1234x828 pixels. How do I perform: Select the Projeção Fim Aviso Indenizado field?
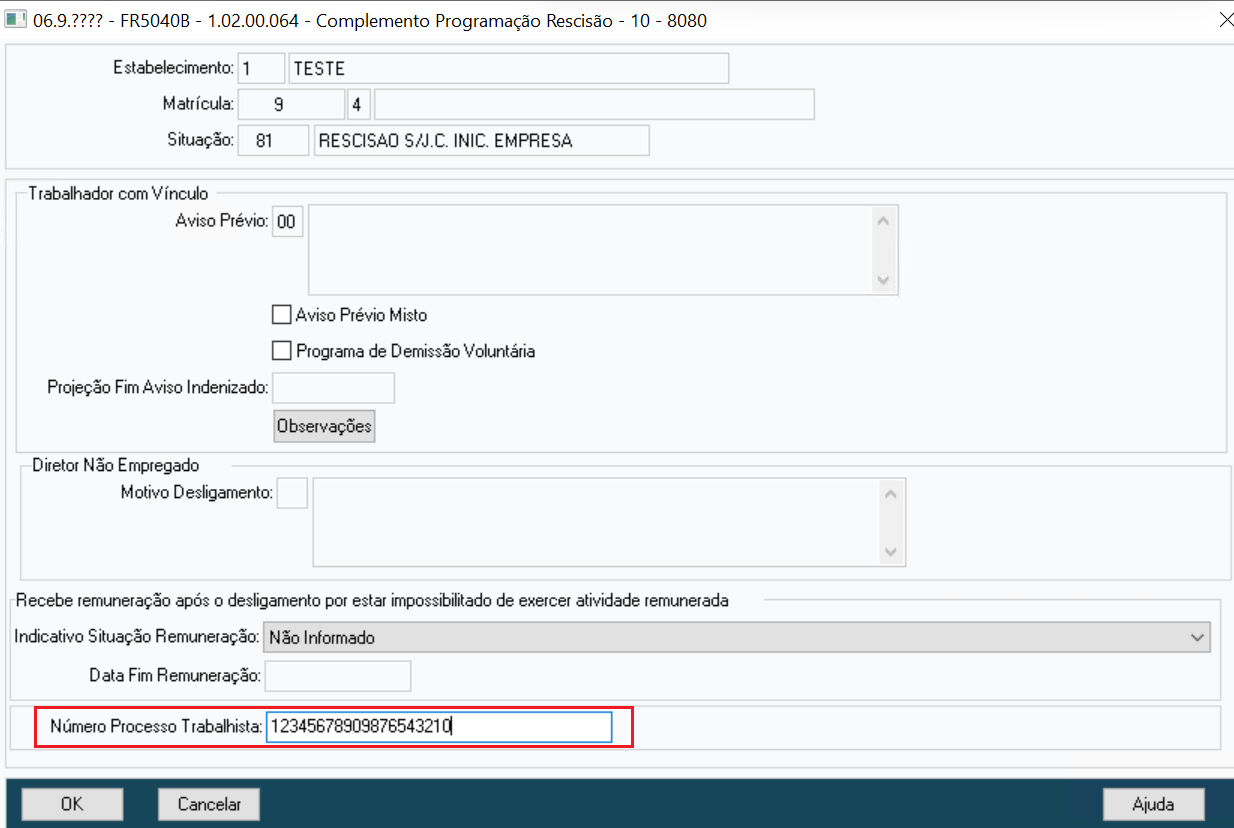pos(334,387)
